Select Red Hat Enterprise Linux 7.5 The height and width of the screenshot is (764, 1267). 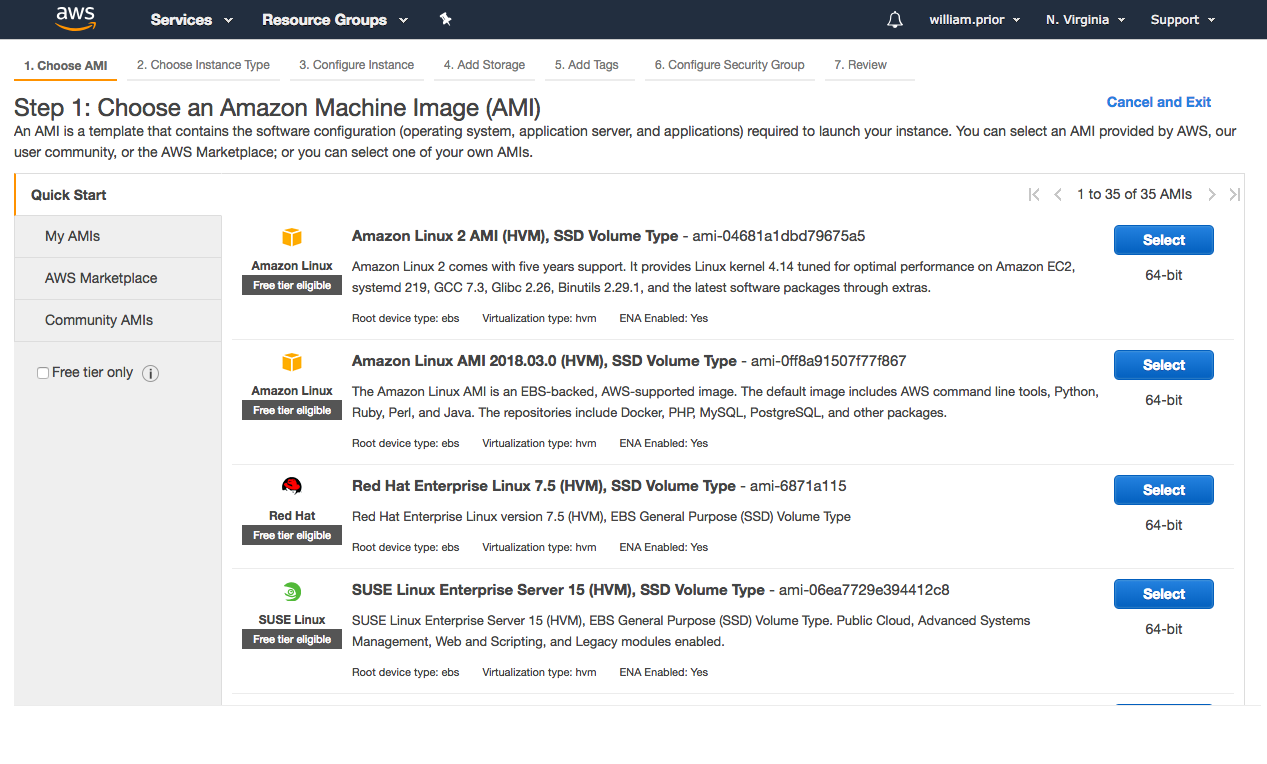pos(1164,490)
